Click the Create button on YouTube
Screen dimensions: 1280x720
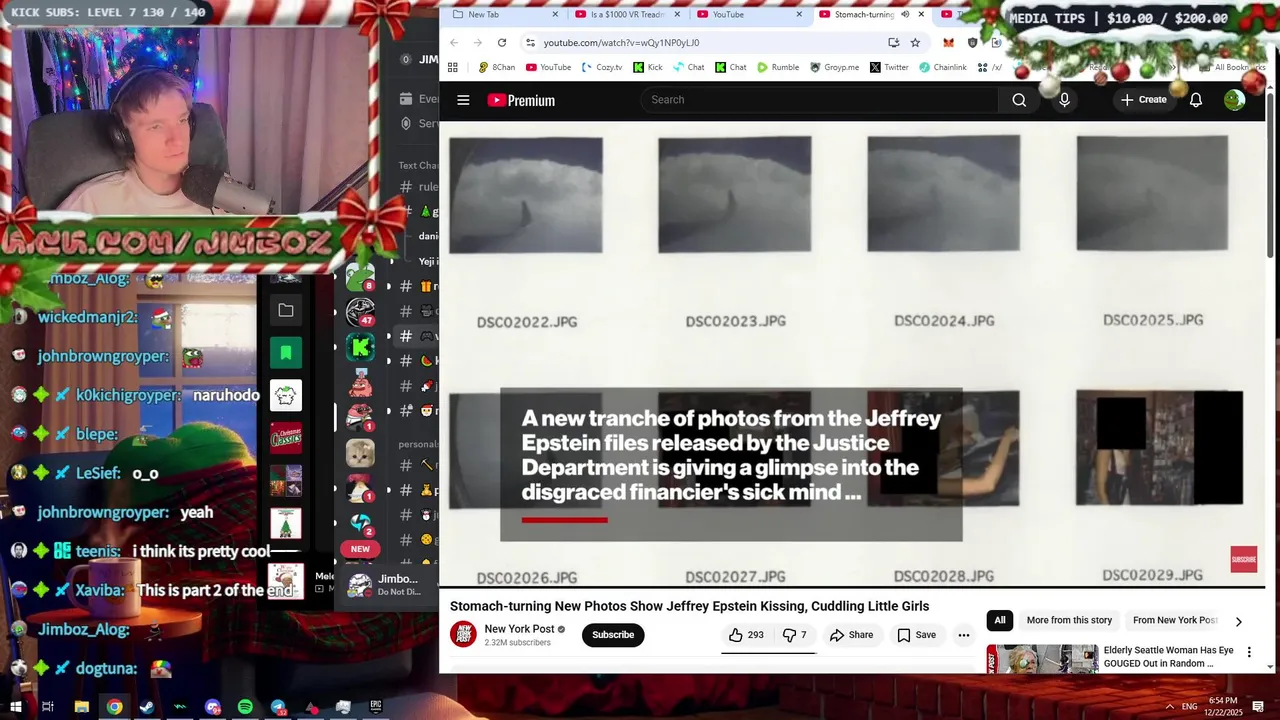coord(1143,100)
